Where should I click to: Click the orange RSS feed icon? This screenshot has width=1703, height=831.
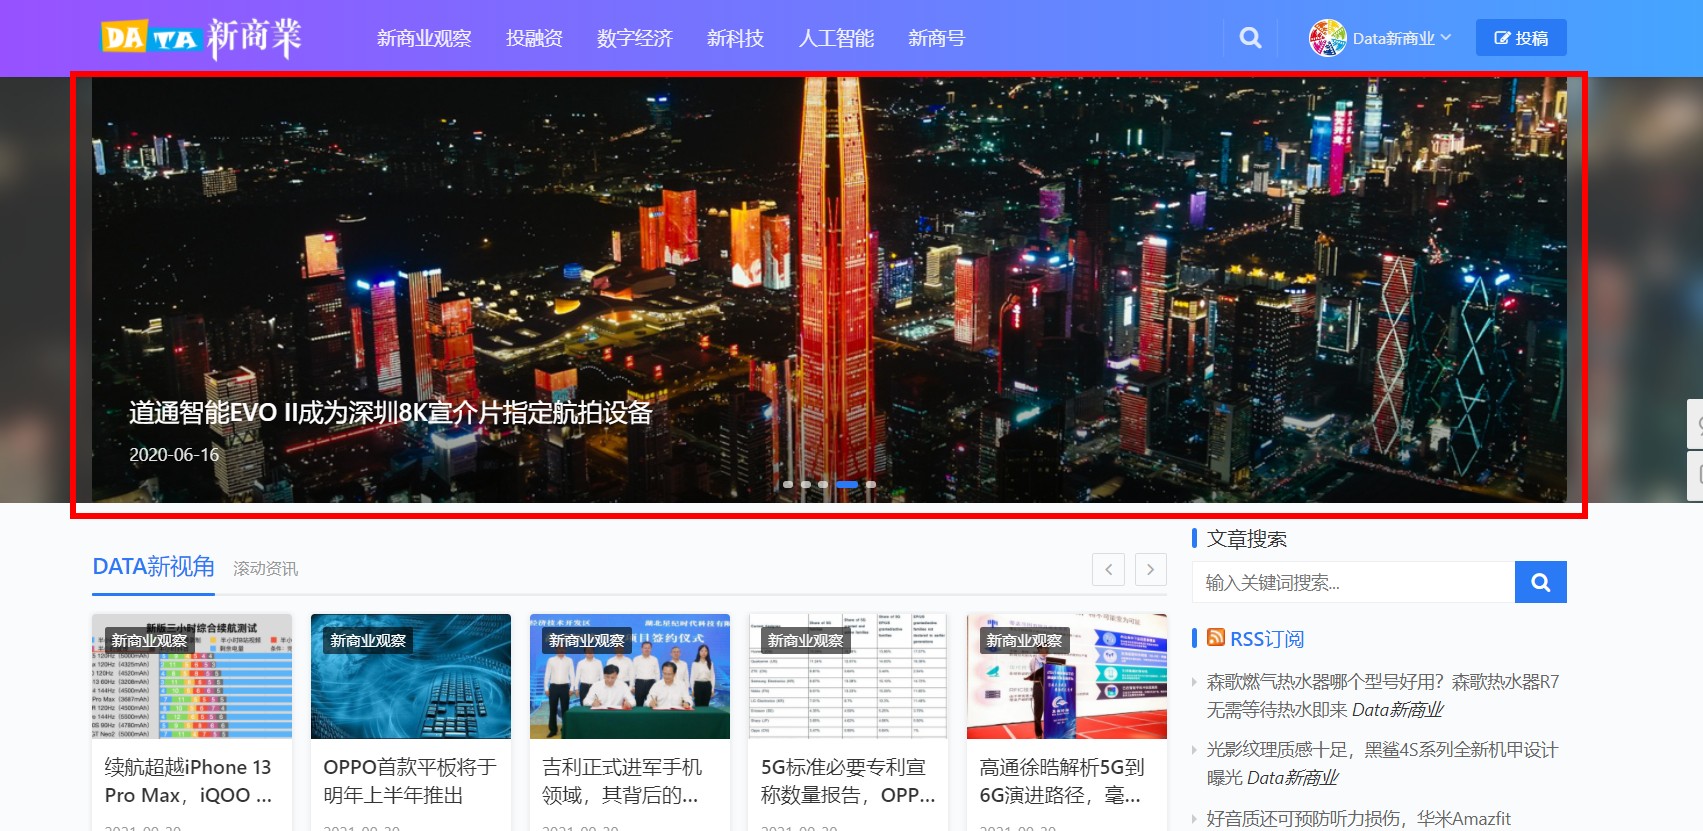click(1216, 638)
